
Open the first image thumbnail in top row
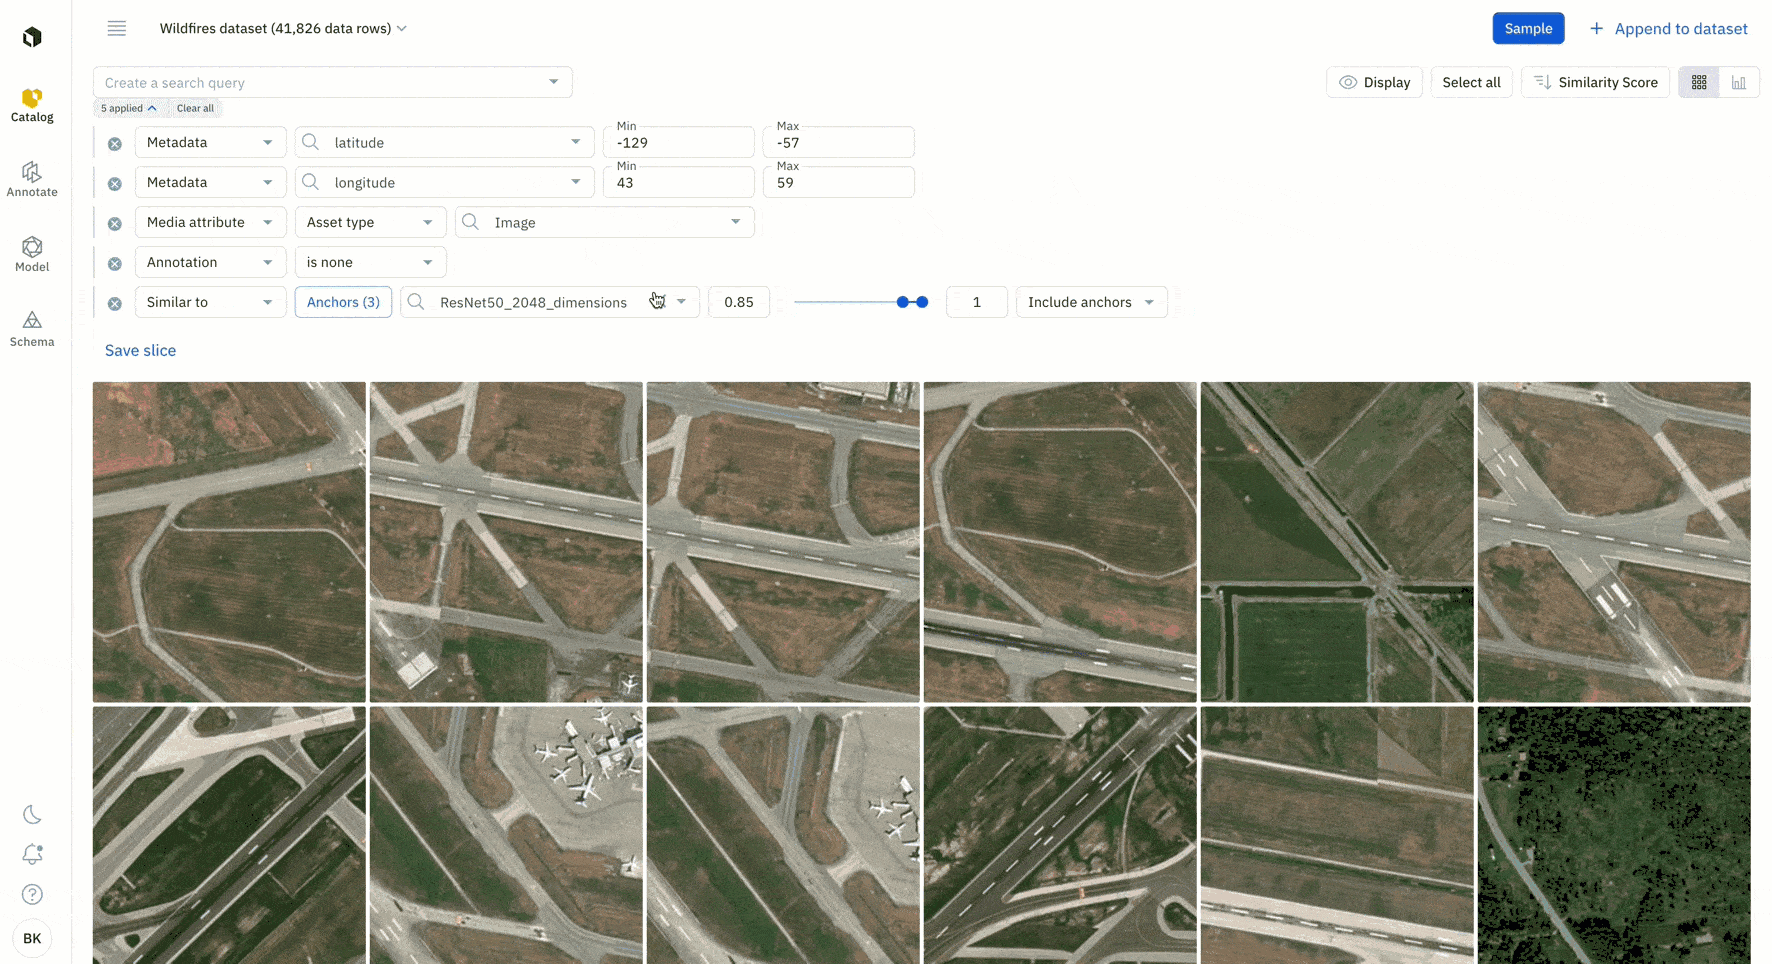tap(229, 542)
